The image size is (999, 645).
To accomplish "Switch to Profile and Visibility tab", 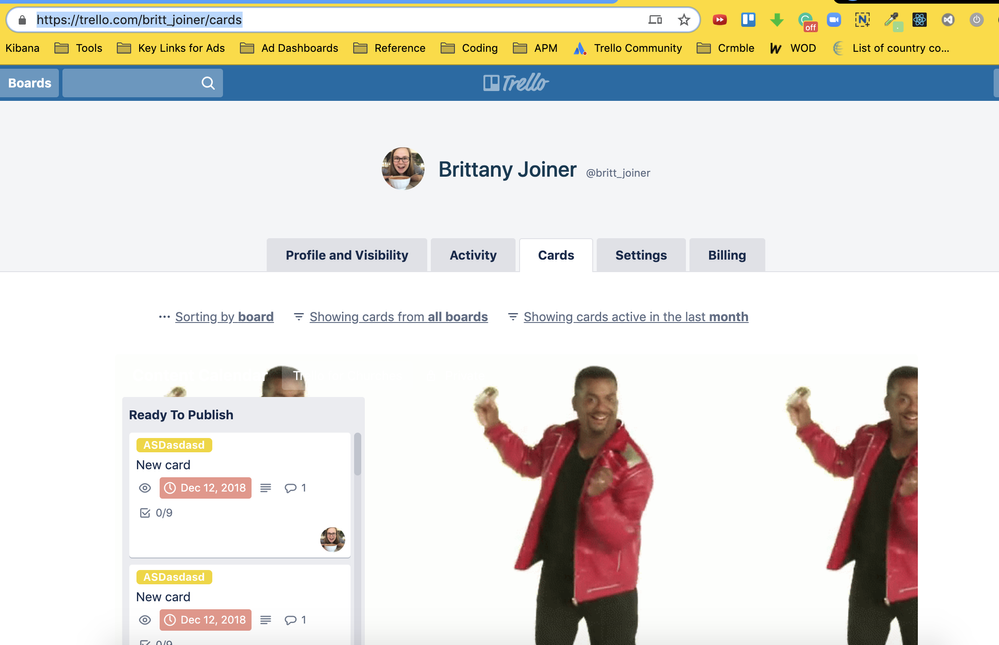I will (347, 255).
